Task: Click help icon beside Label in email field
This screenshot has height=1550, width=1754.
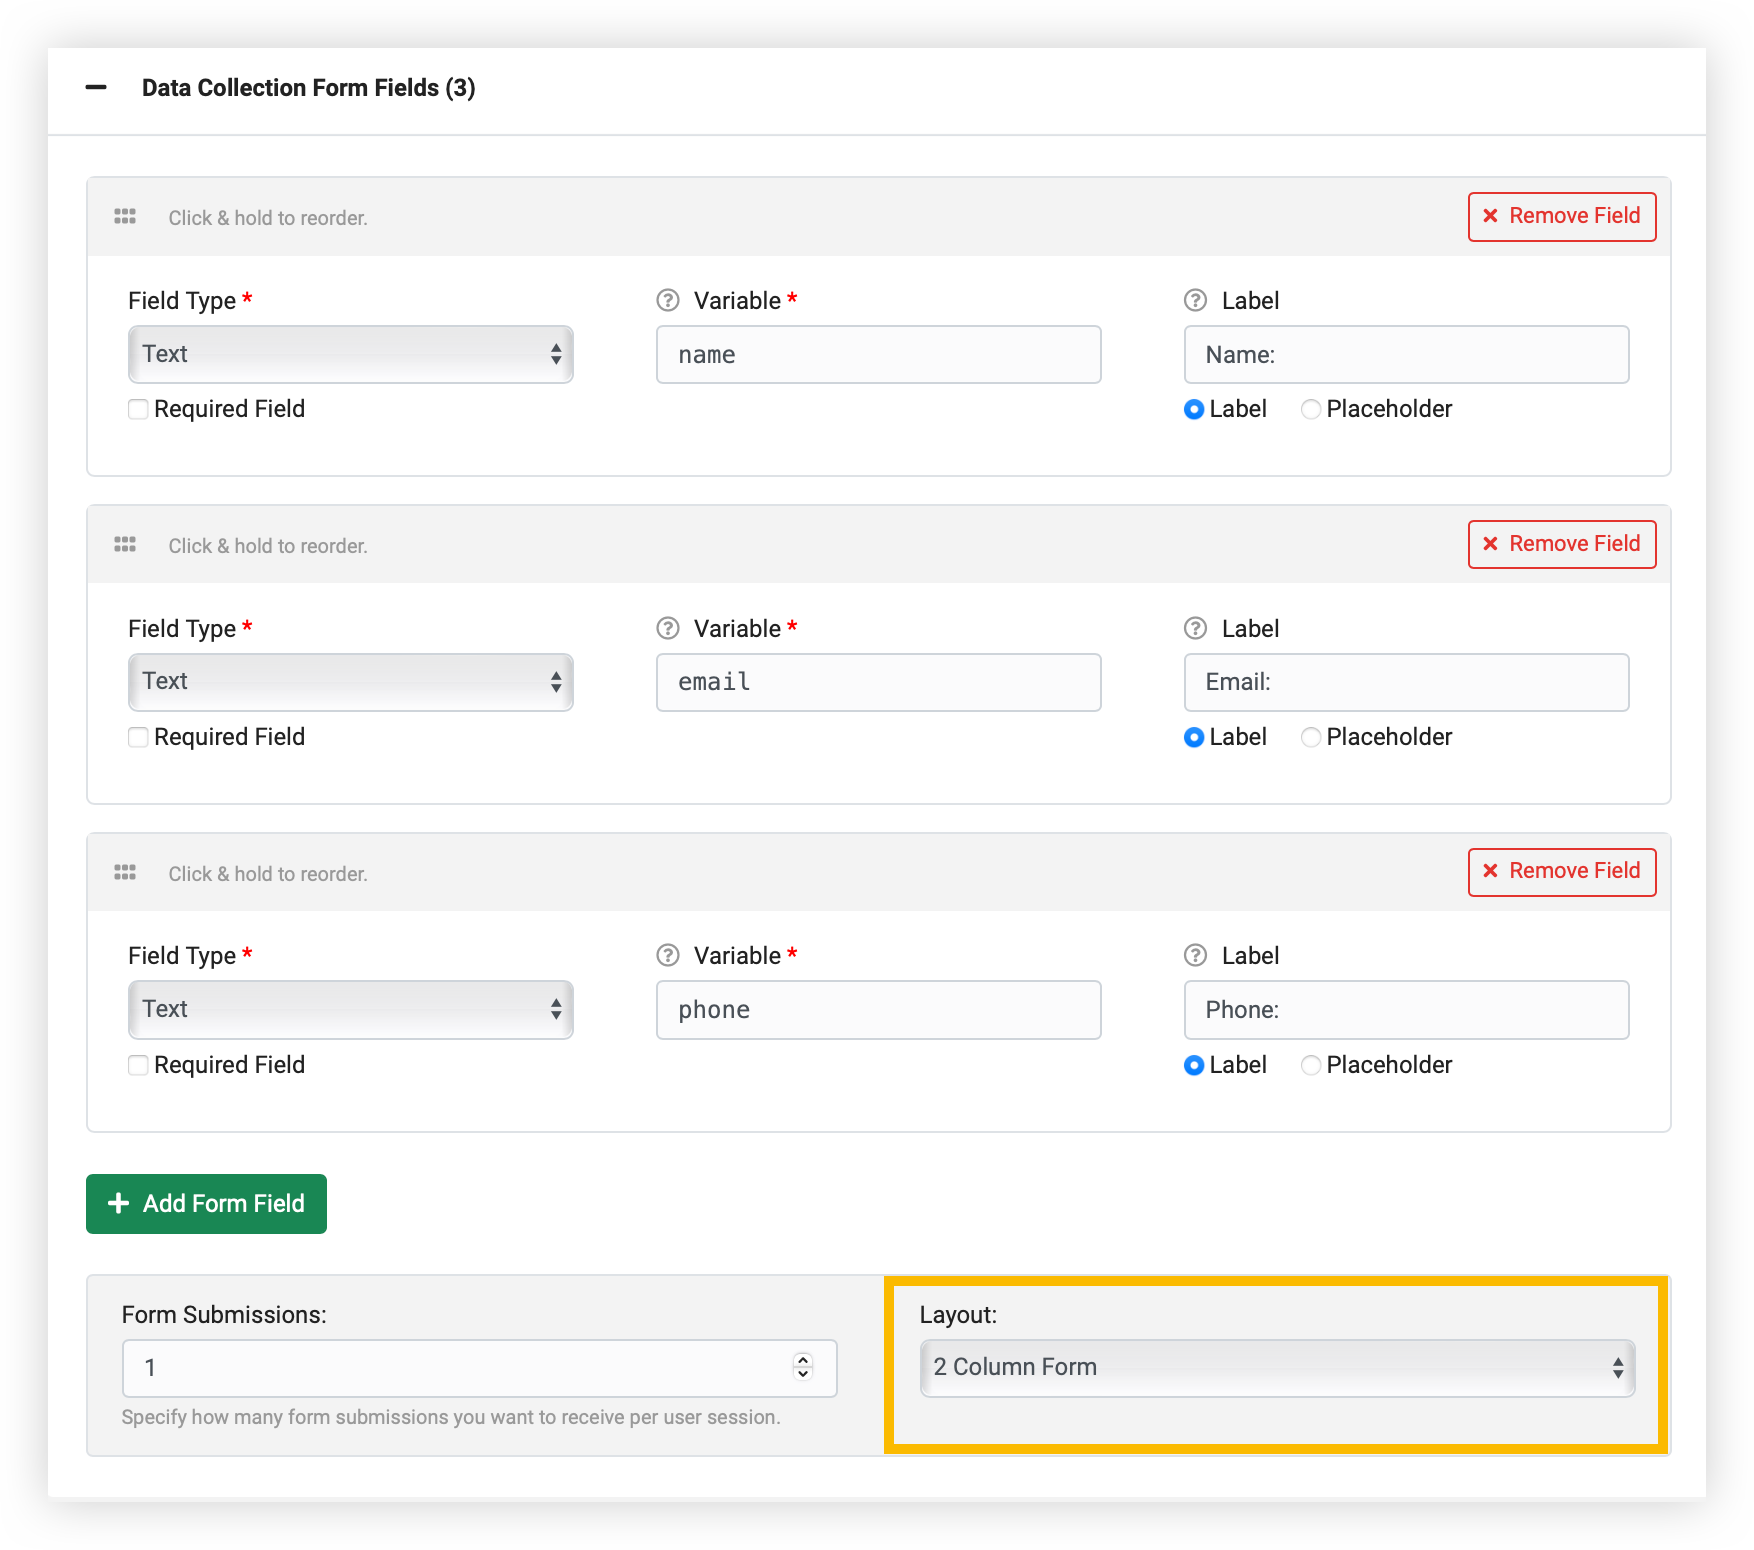Action: [1195, 629]
